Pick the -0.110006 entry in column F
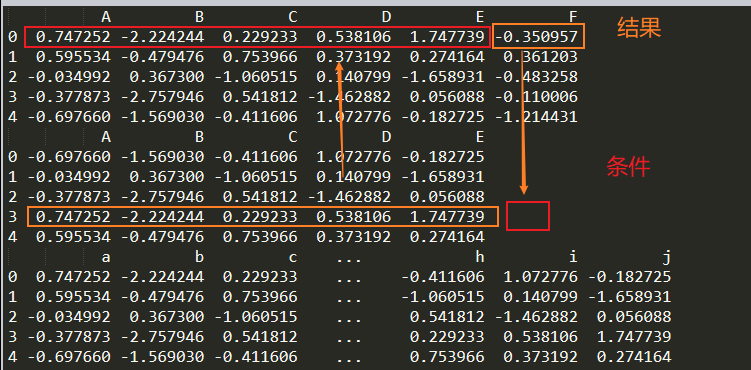 536,97
